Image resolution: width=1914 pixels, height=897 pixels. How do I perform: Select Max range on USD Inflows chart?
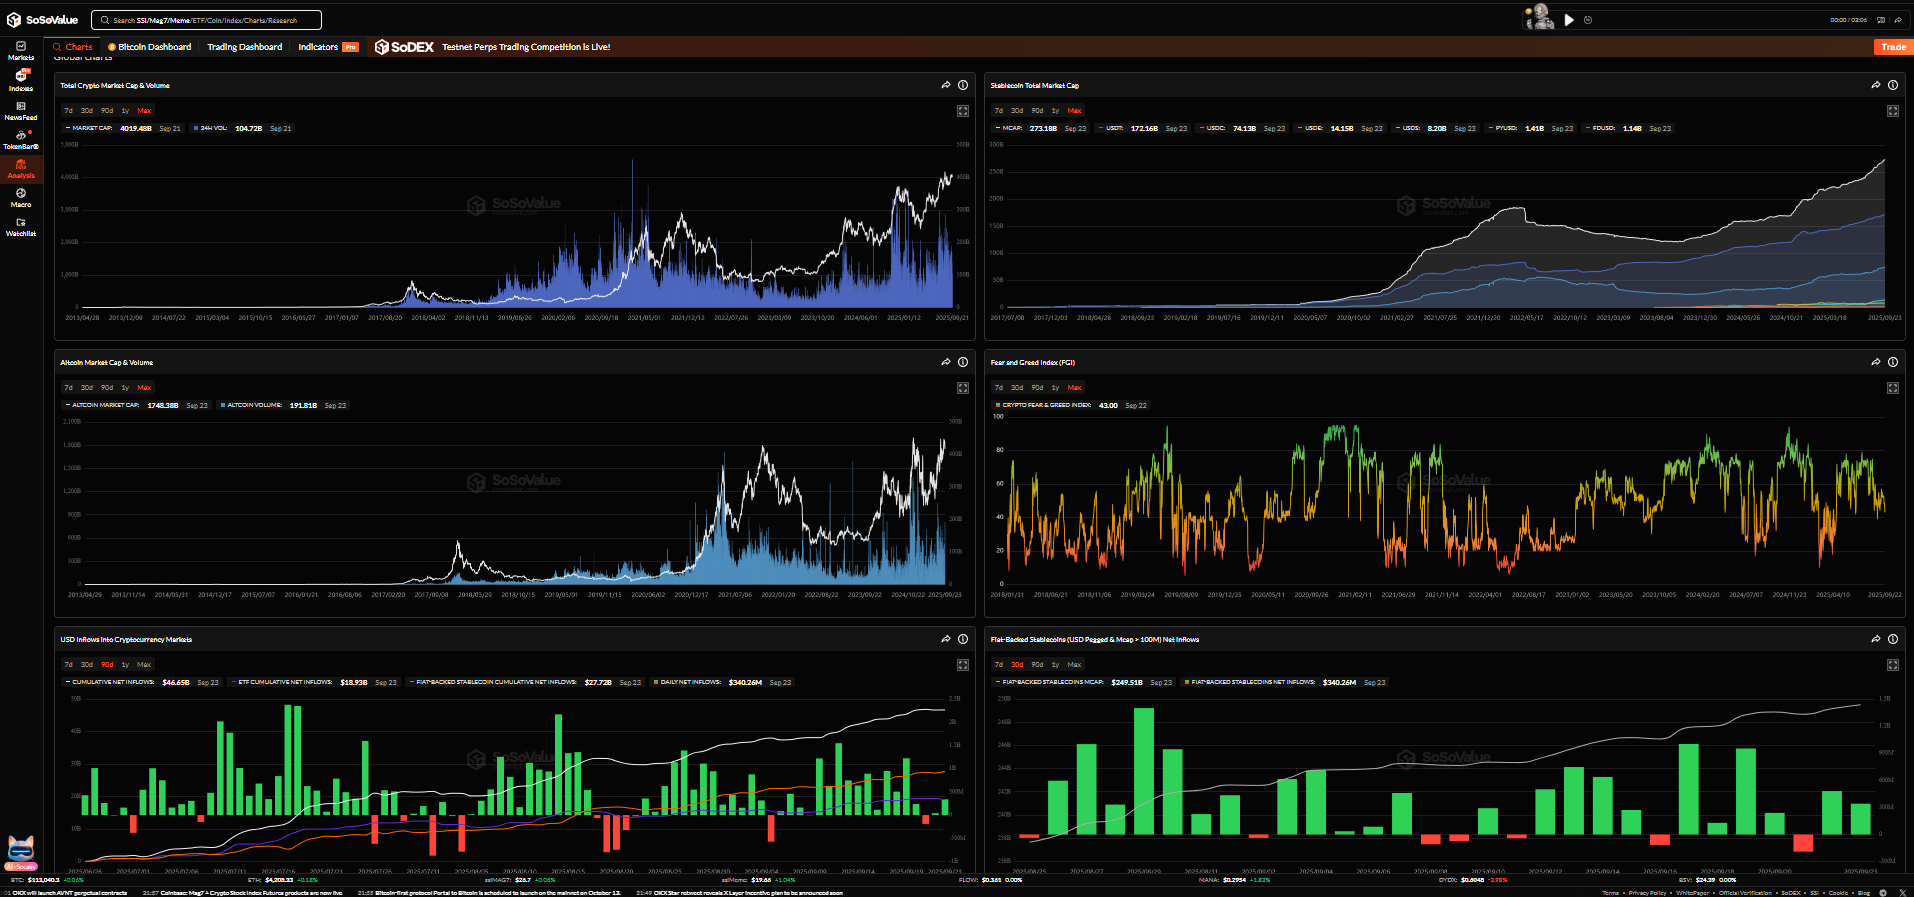pyautogui.click(x=144, y=665)
